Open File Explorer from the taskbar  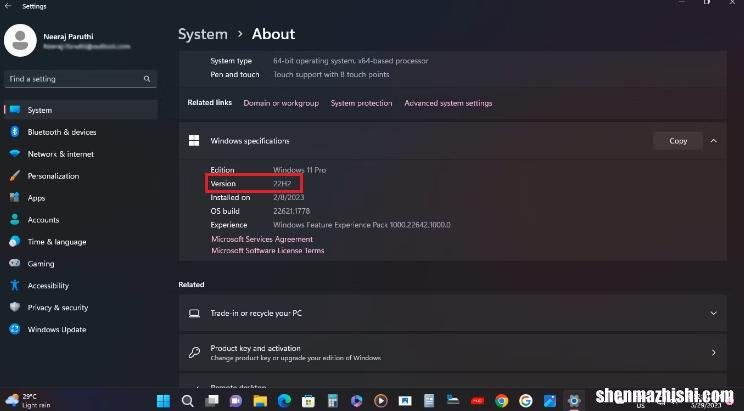click(x=260, y=401)
